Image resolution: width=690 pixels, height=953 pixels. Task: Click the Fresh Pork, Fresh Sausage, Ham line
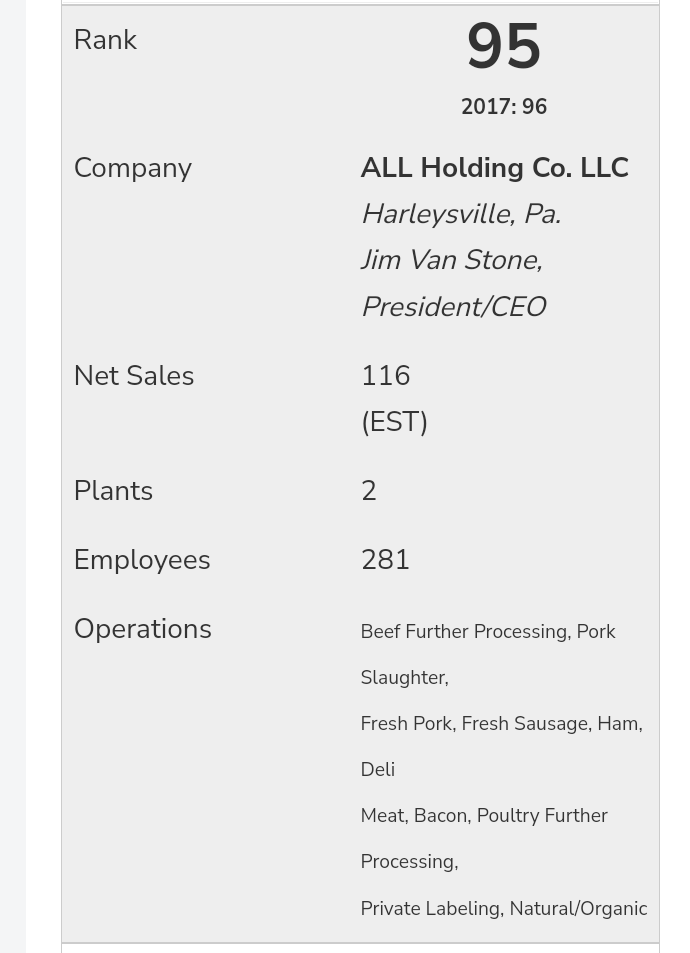point(501,724)
